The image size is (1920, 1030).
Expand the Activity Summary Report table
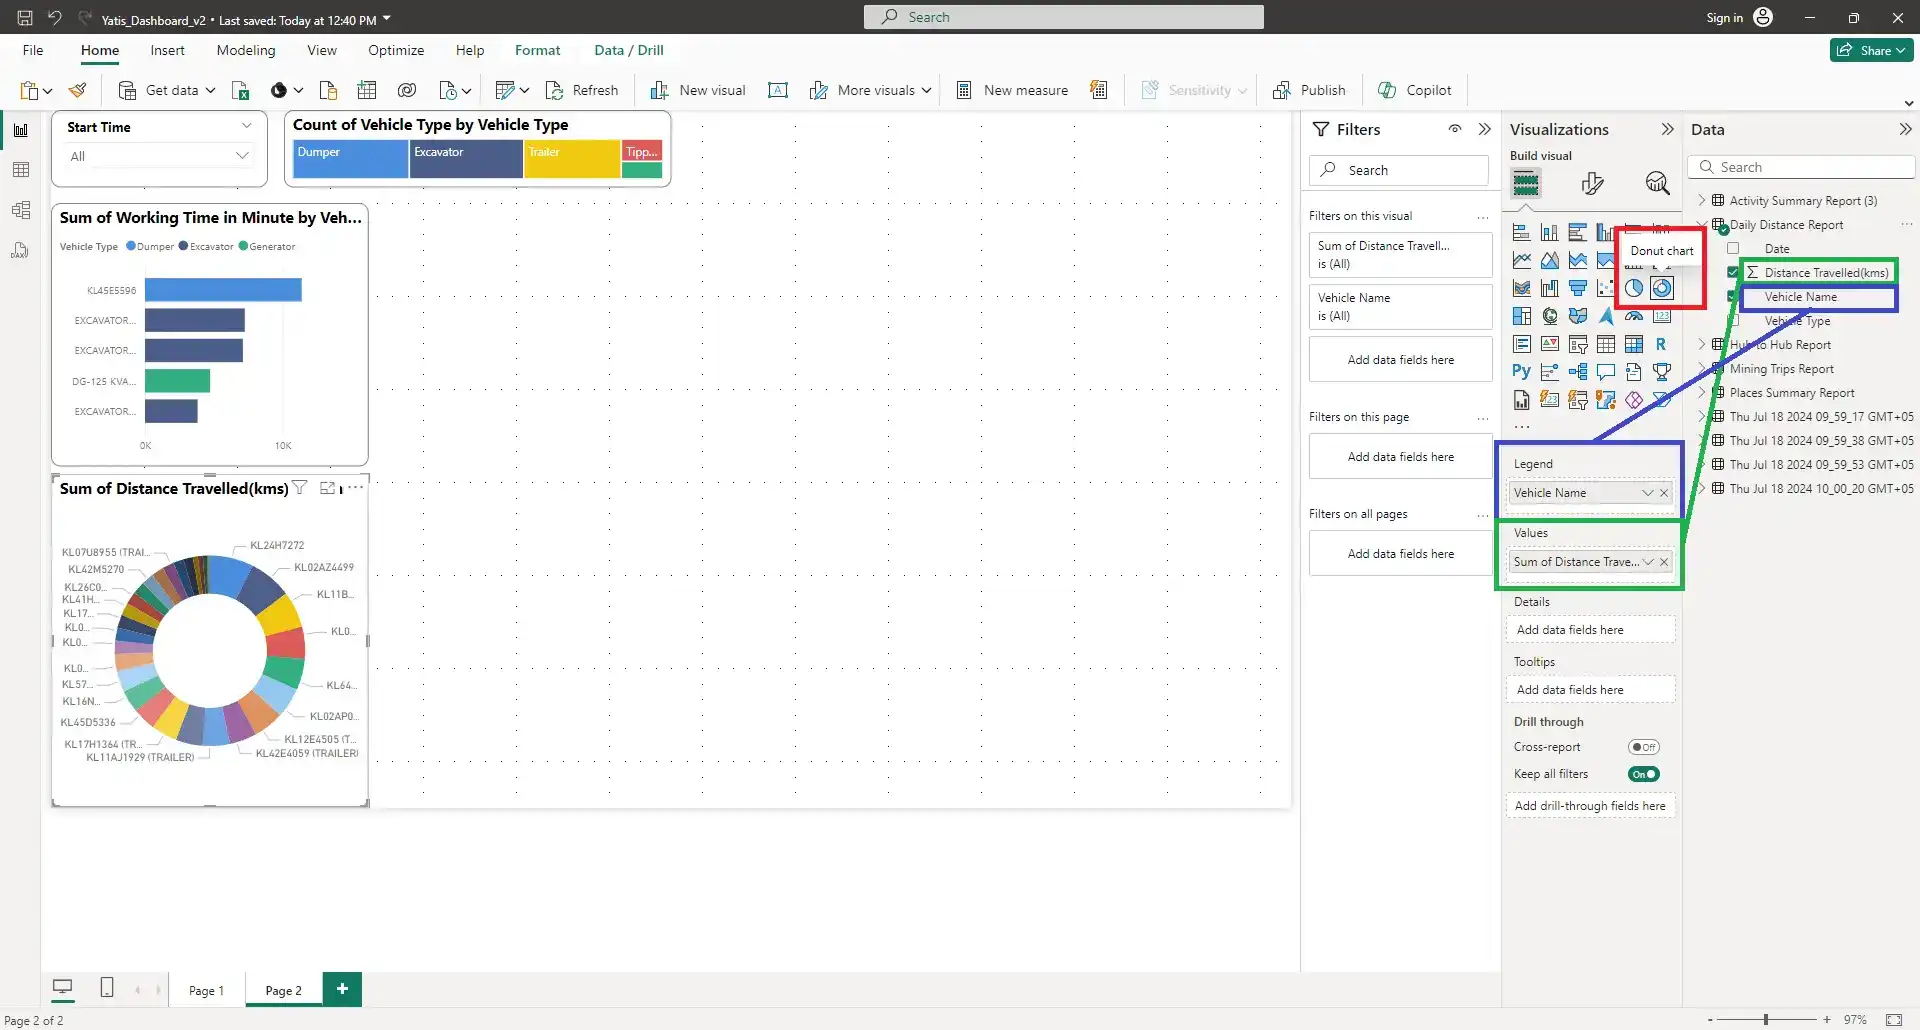click(1701, 200)
